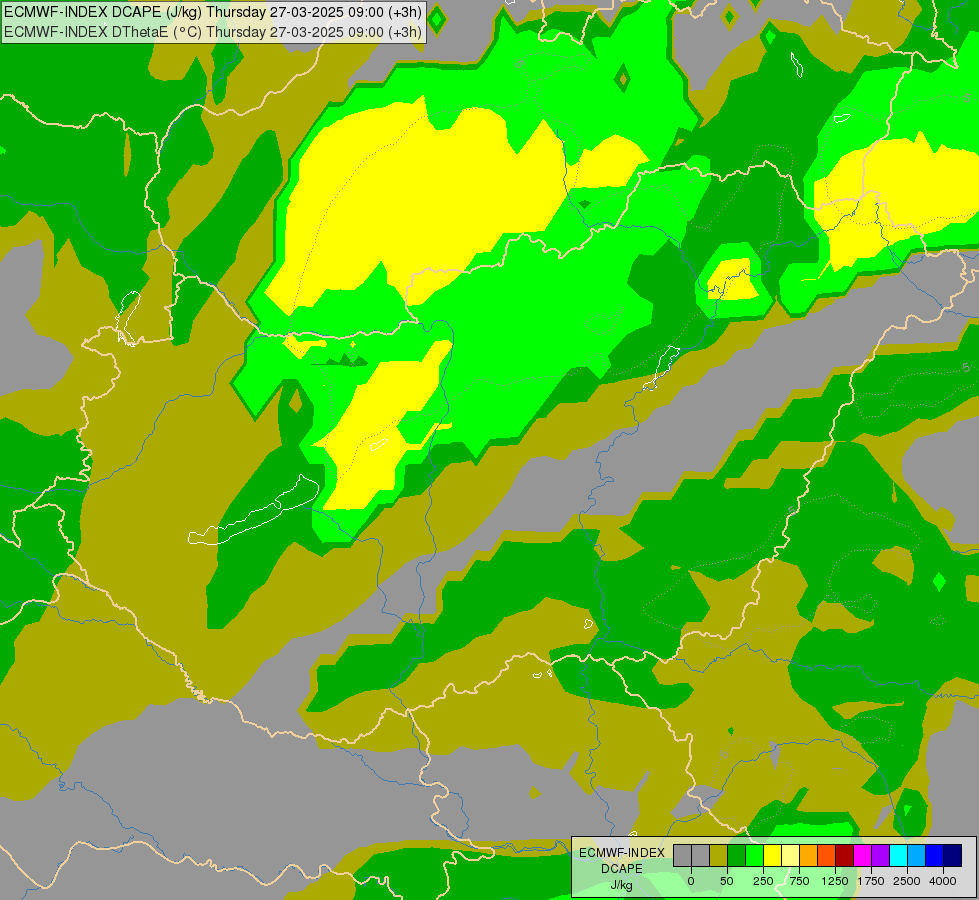The height and width of the screenshot is (900, 979).
Task: Select the purple legend swatch
Action: coord(880,856)
